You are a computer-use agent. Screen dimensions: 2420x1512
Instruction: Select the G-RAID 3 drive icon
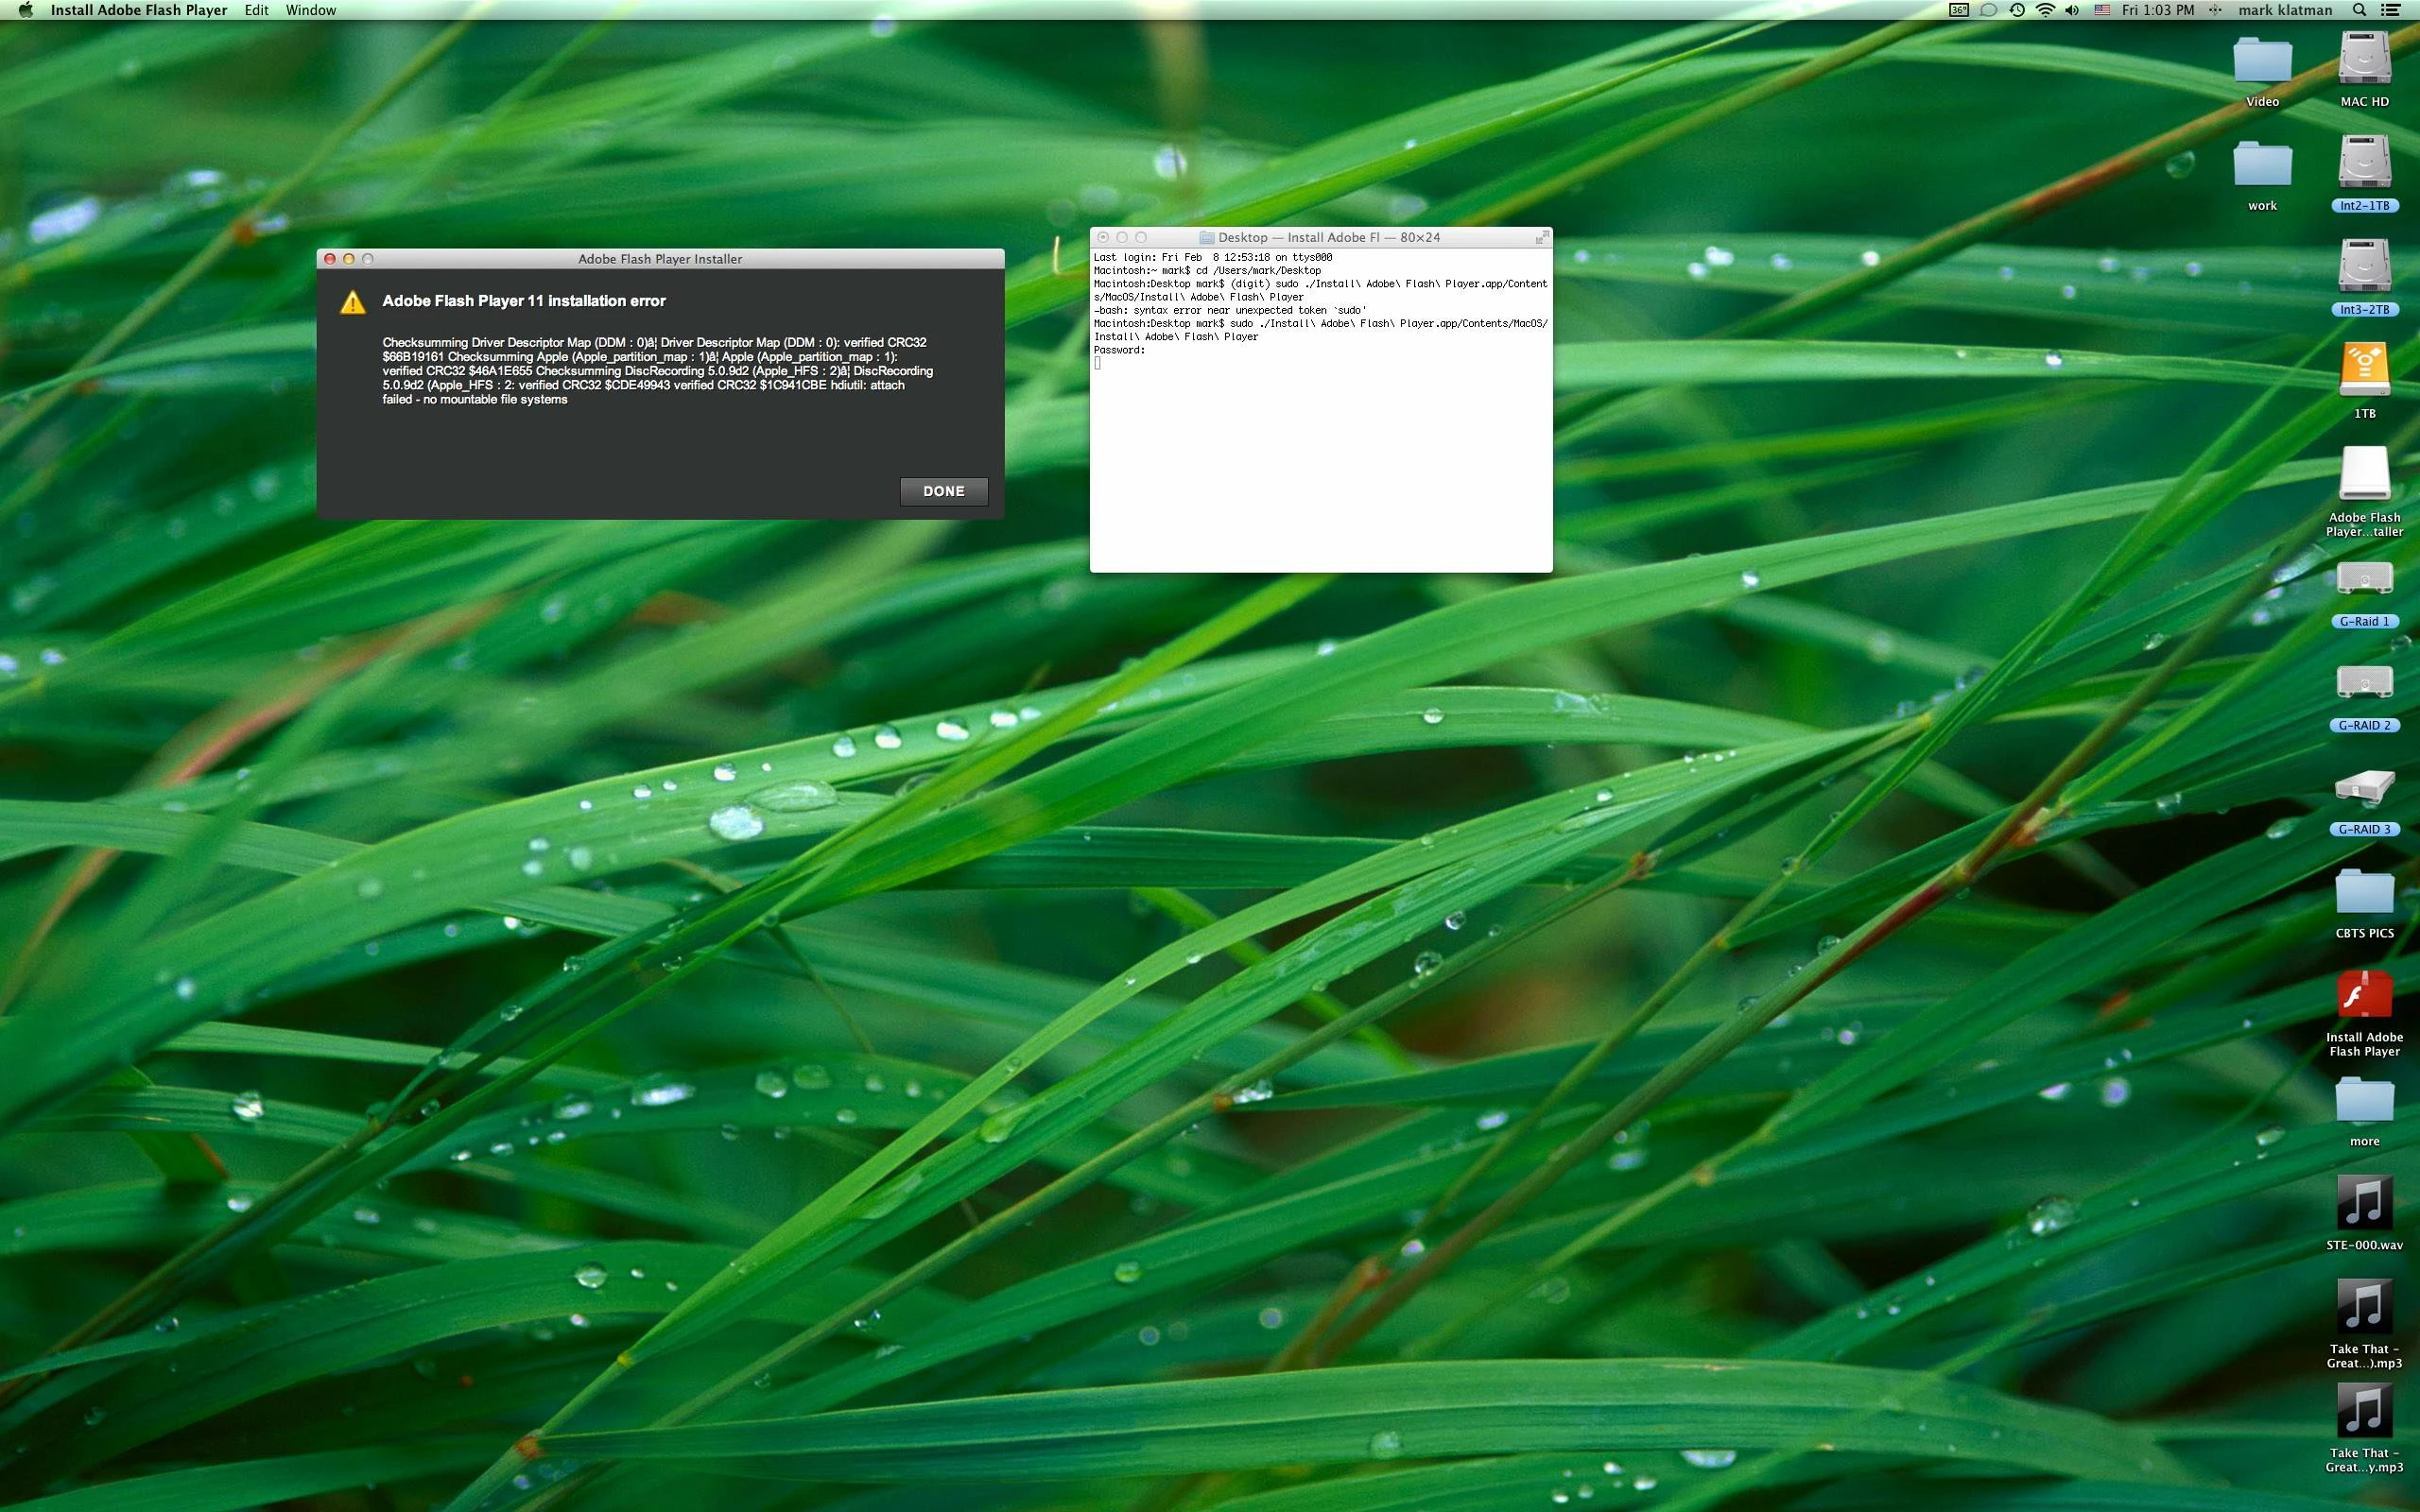tap(2363, 788)
